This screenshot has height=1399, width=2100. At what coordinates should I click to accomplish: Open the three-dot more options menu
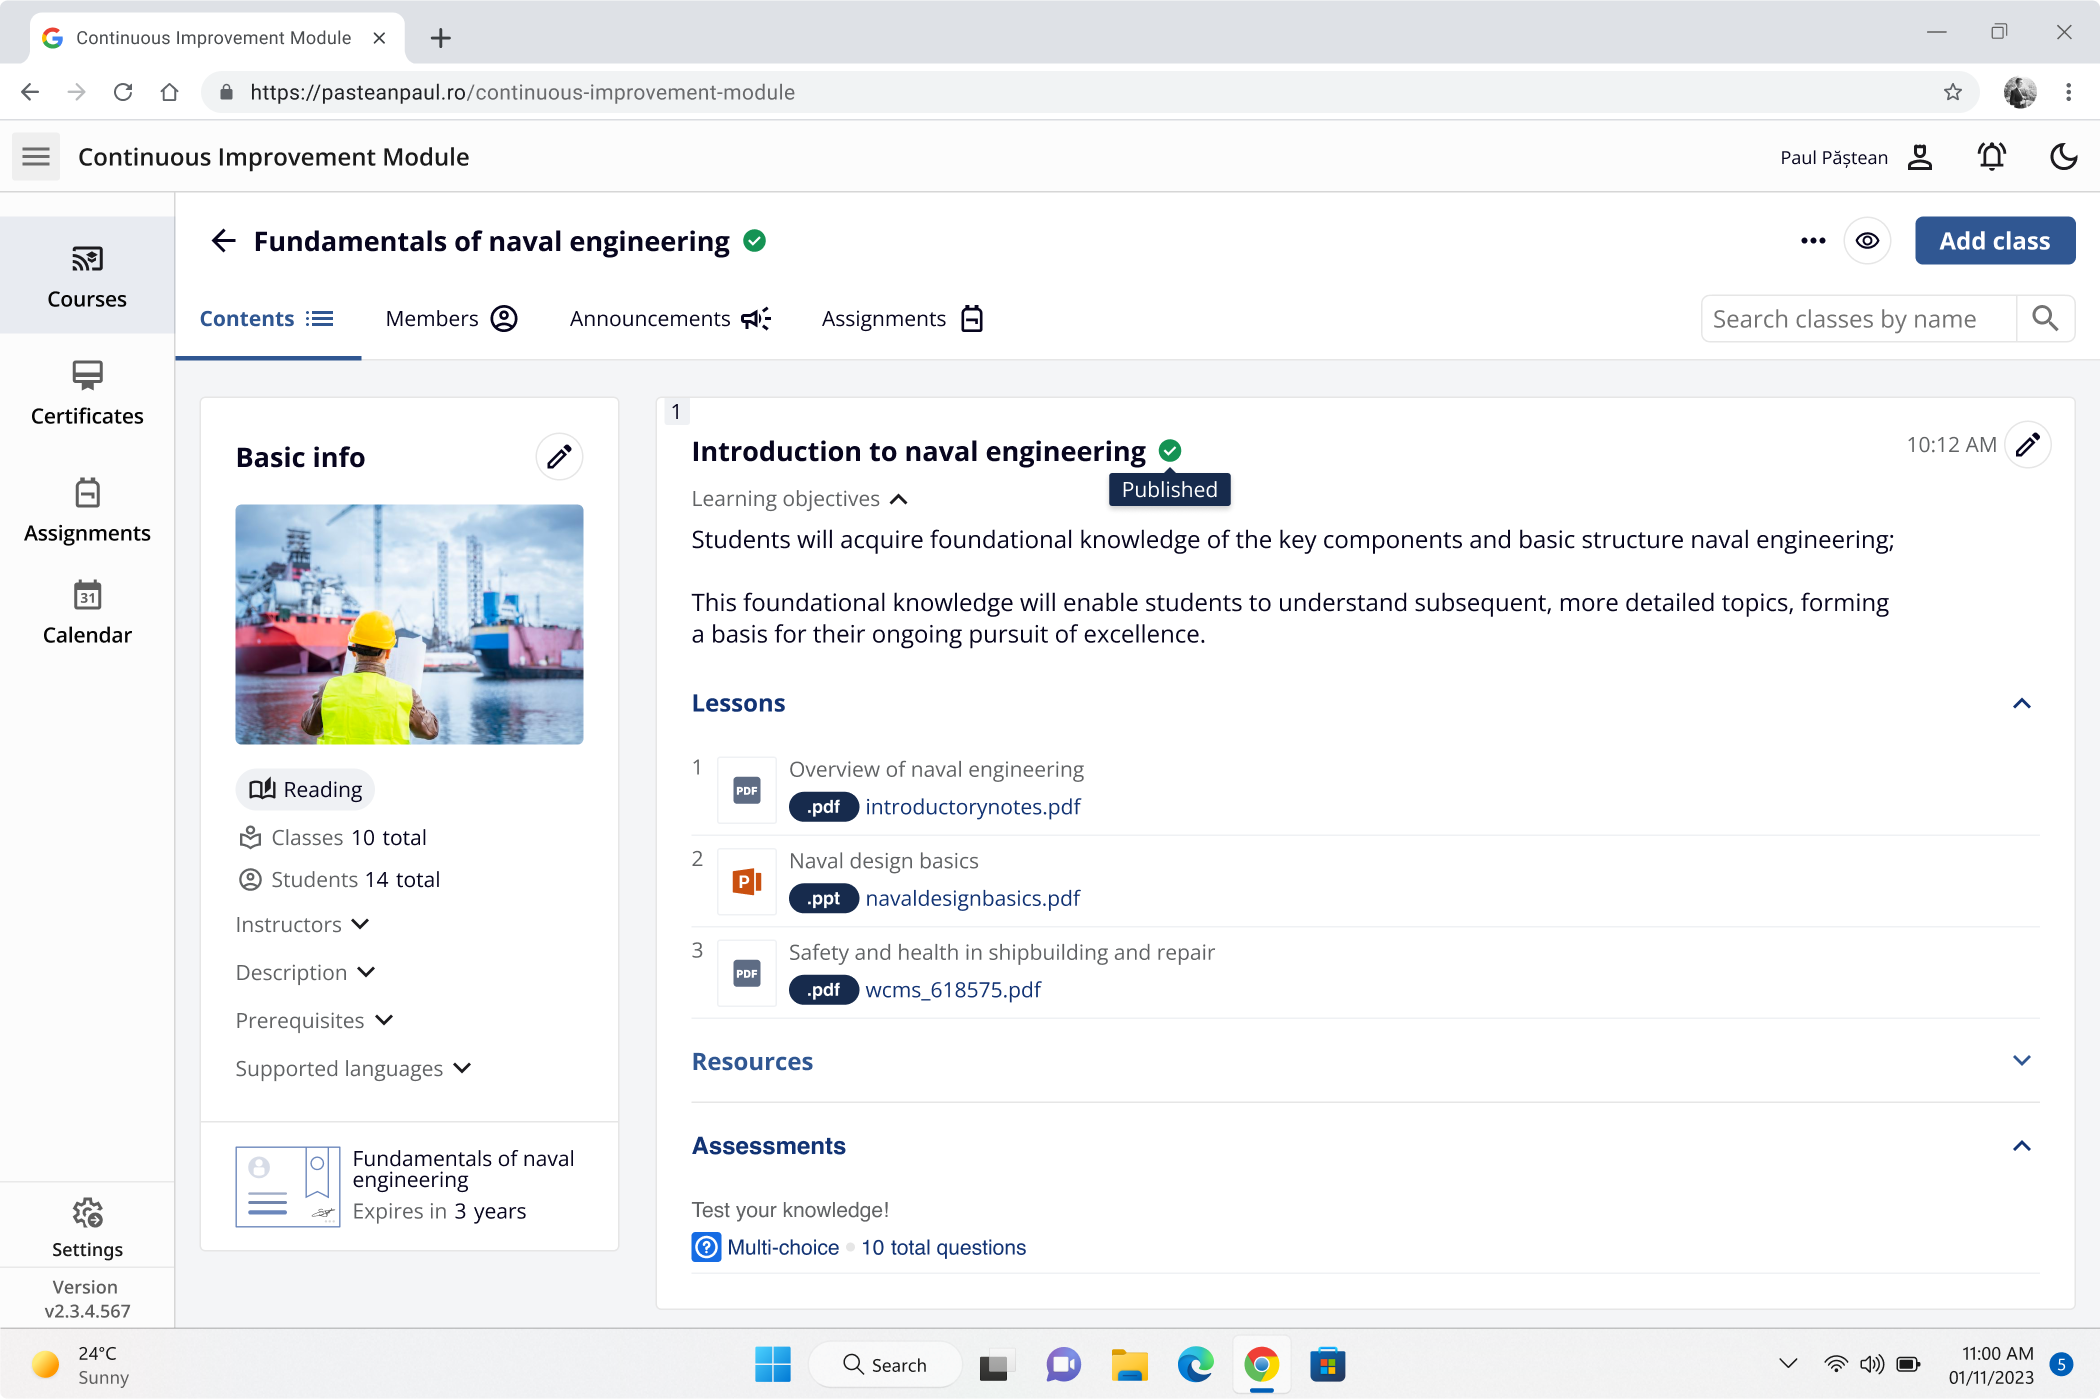(x=1813, y=241)
